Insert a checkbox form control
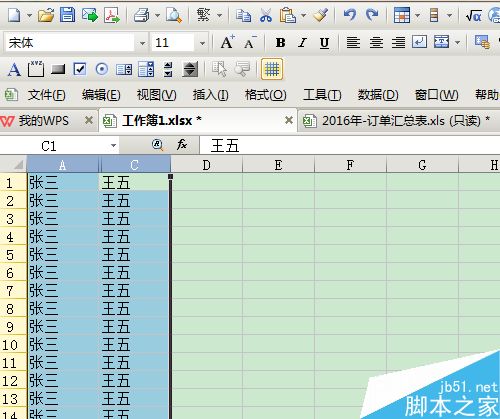500x419 pixels. [80, 69]
